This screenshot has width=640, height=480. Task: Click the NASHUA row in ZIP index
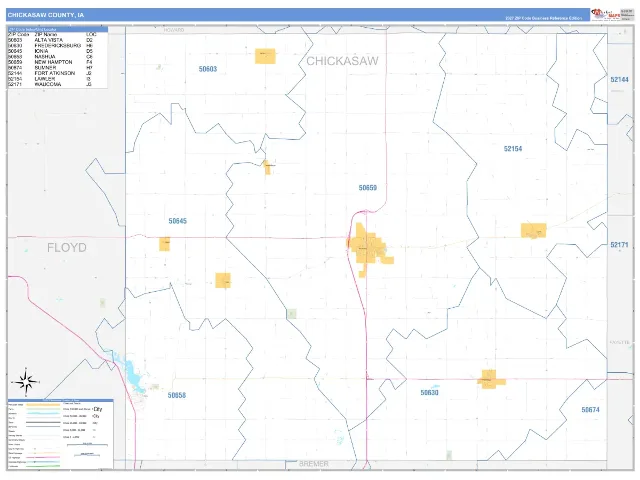pyautogui.click(x=51, y=57)
